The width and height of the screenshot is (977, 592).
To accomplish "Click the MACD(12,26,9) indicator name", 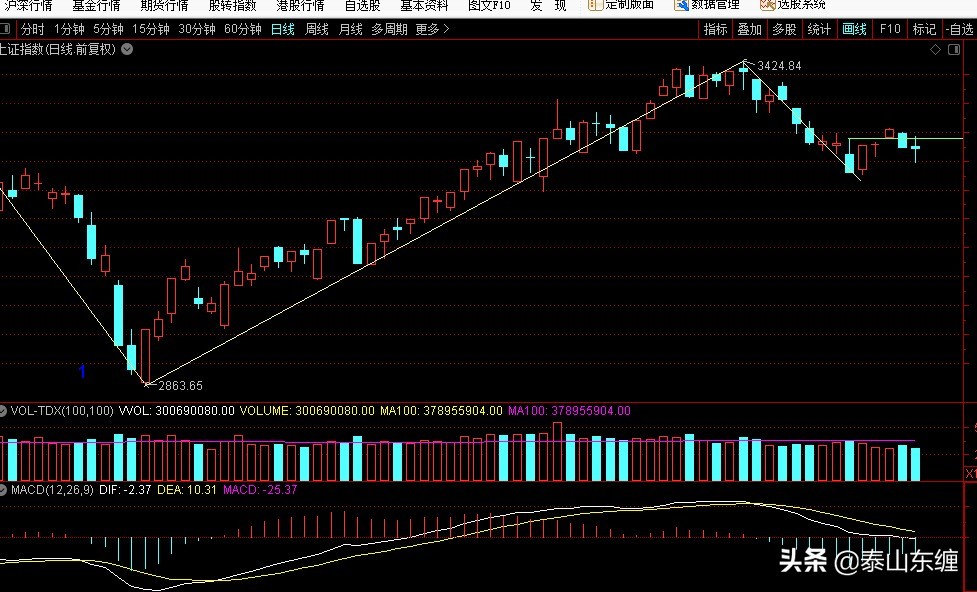I will (x=52, y=490).
